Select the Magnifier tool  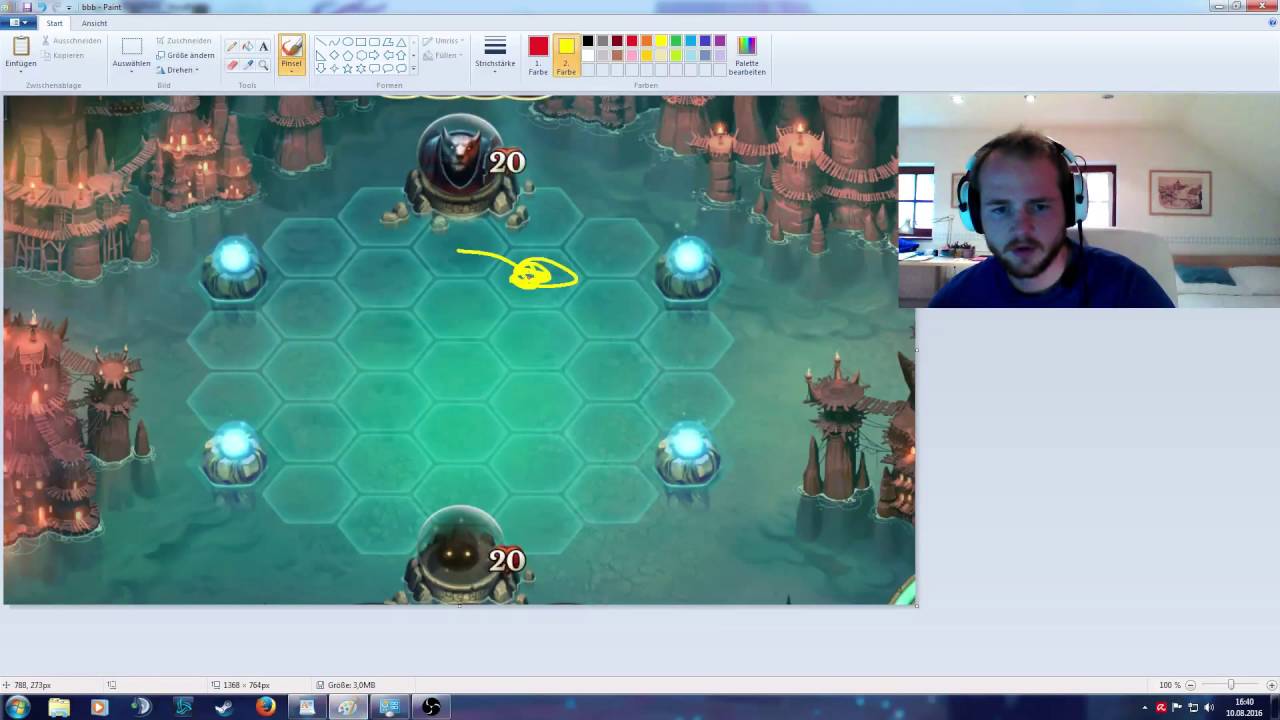[x=264, y=65]
